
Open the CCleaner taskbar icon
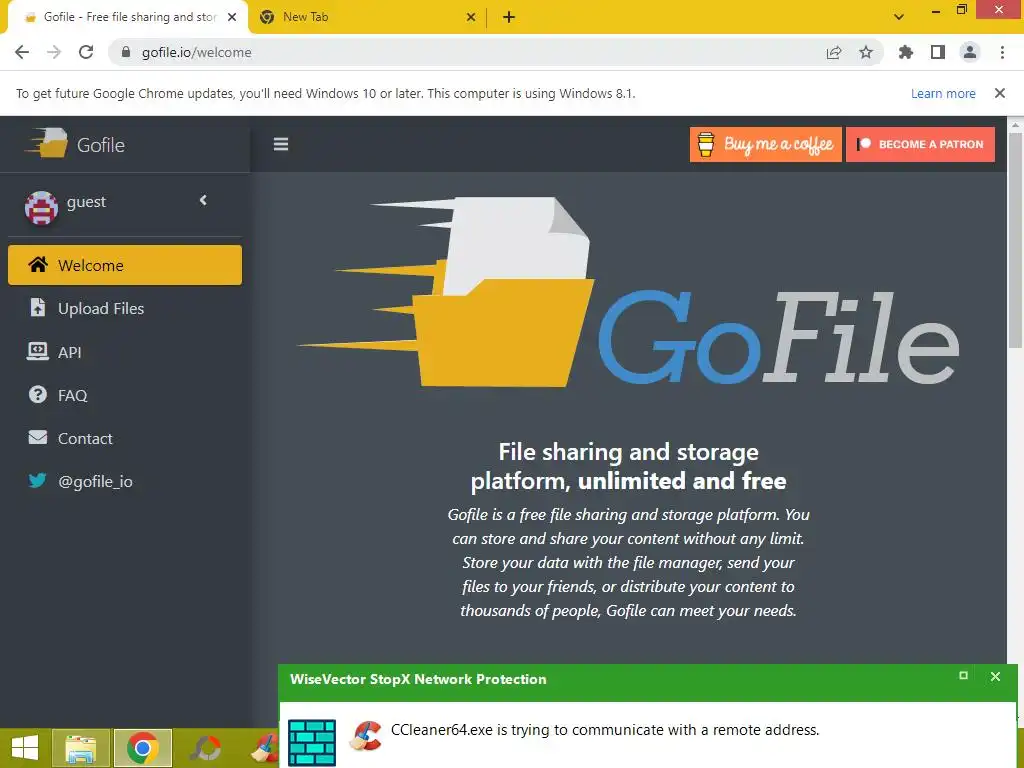264,749
